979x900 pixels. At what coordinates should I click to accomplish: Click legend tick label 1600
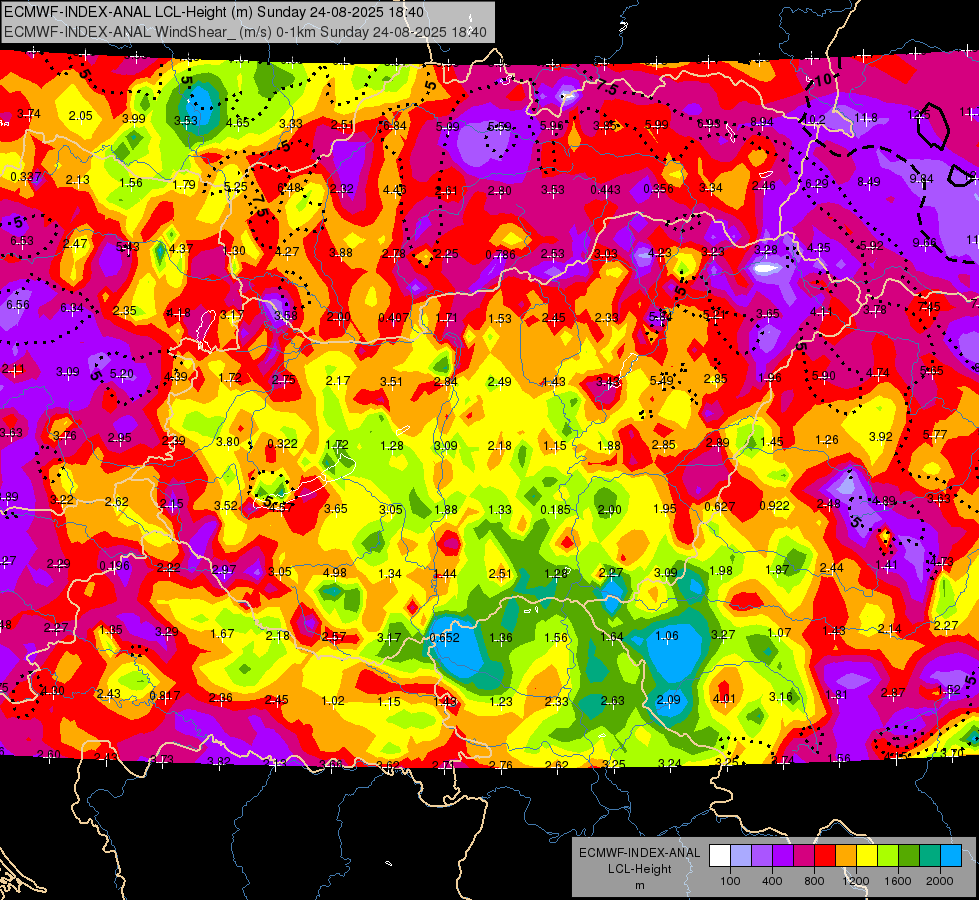coord(898,881)
